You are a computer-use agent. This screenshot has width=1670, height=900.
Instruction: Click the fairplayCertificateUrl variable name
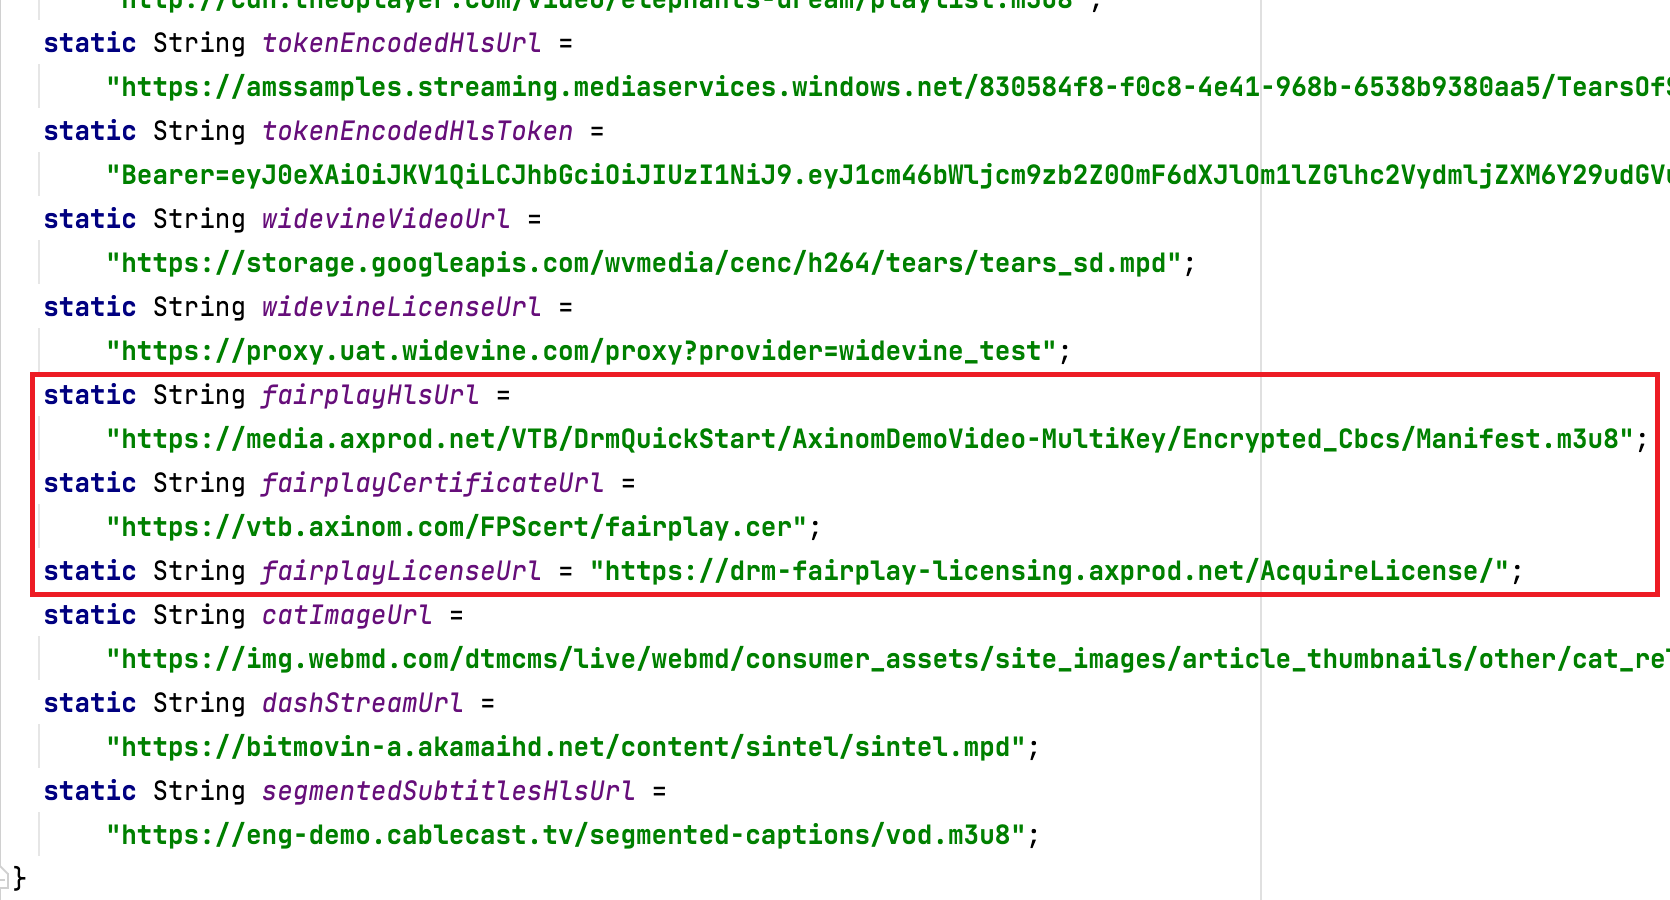click(x=432, y=482)
